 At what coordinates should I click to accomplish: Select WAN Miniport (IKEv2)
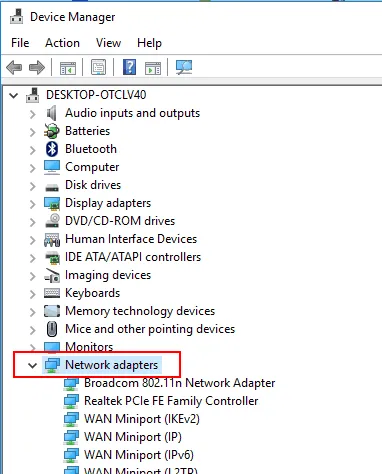(x=142, y=419)
